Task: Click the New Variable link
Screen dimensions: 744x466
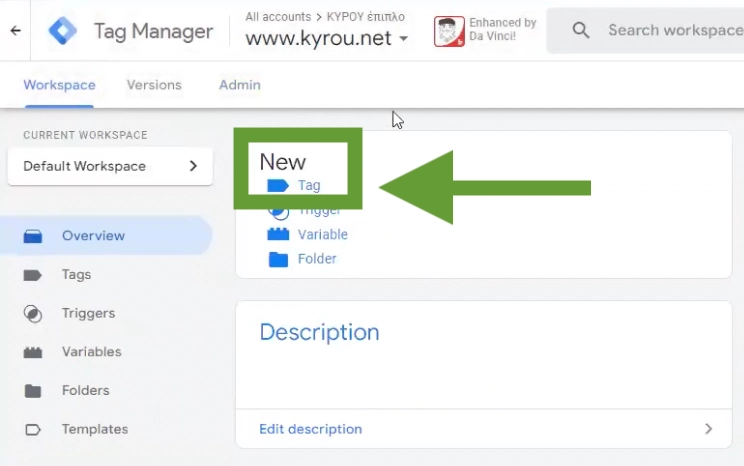Action: (323, 234)
